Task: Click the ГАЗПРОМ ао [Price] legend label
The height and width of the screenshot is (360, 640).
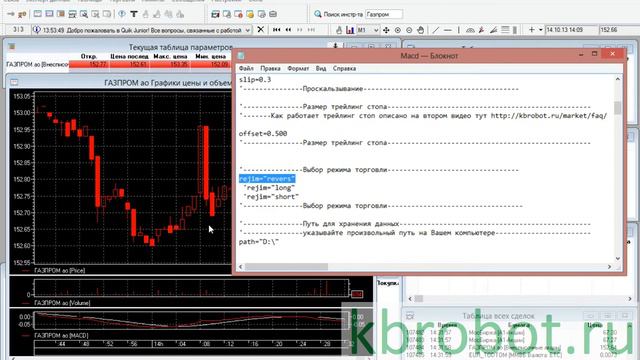Action: point(60,270)
